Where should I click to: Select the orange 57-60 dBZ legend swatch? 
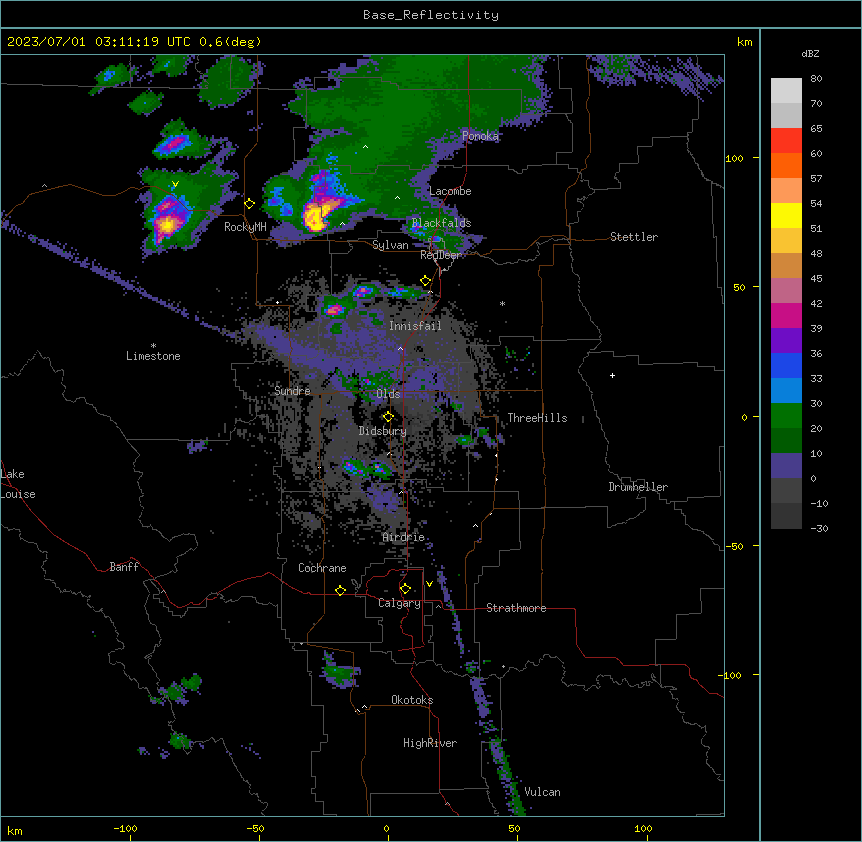coord(786,165)
